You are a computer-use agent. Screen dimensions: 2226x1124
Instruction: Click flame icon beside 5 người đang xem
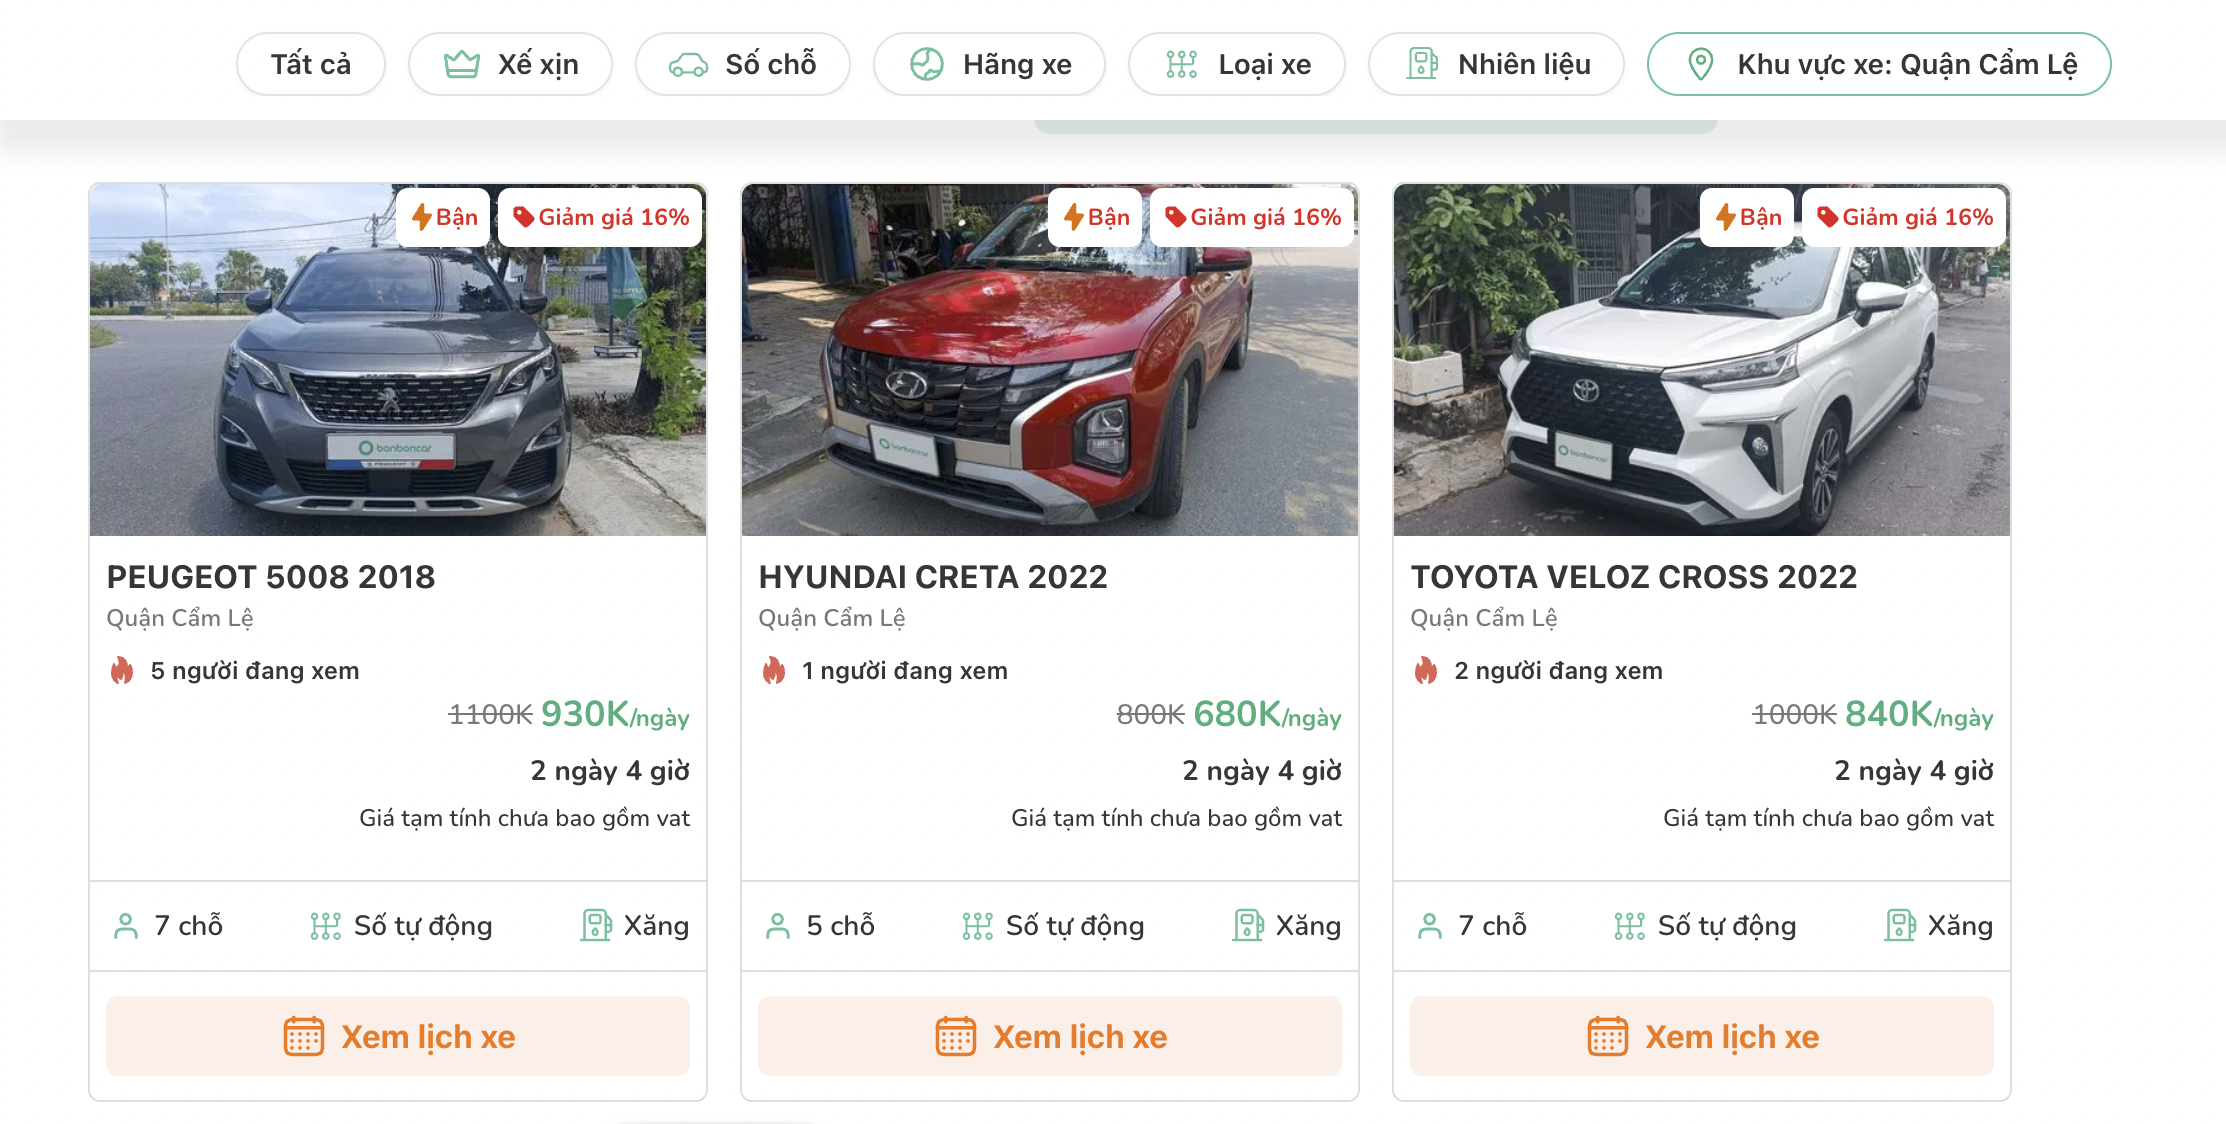122,670
